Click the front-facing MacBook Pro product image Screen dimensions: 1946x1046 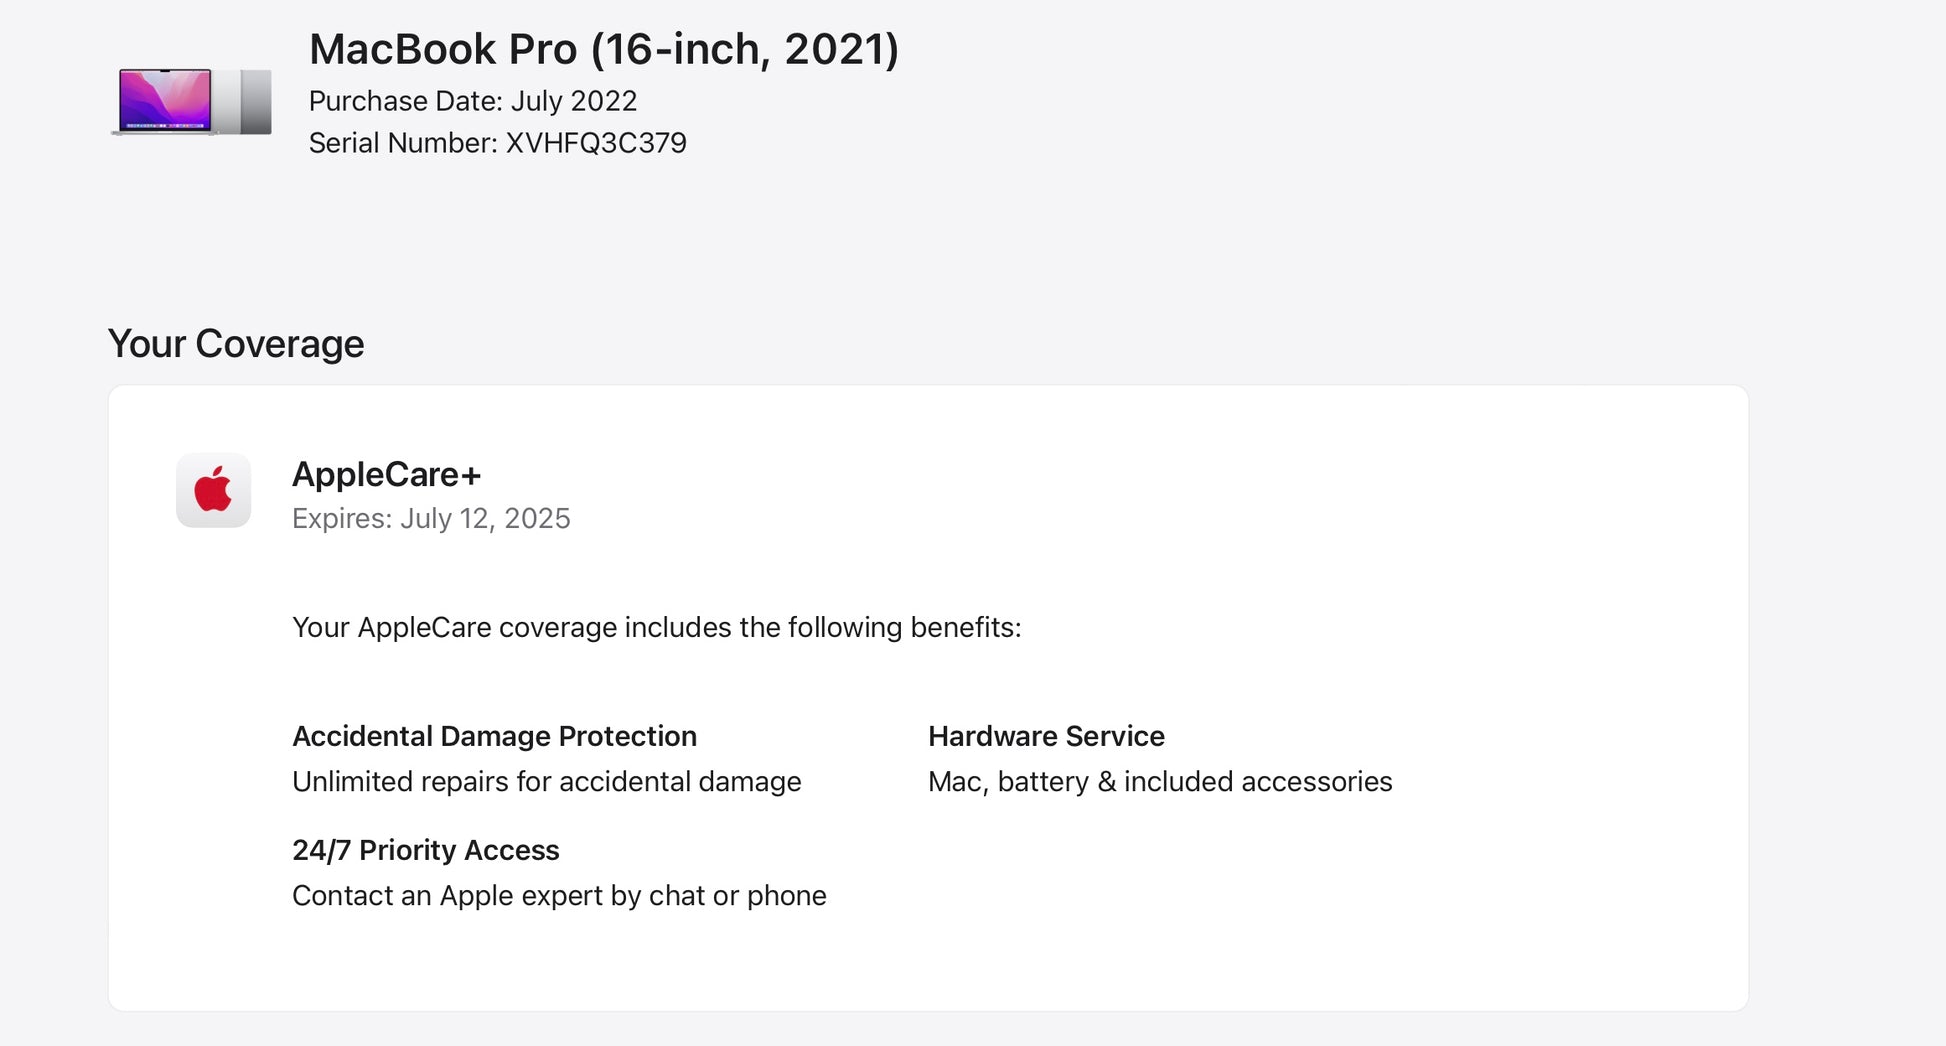(x=165, y=100)
